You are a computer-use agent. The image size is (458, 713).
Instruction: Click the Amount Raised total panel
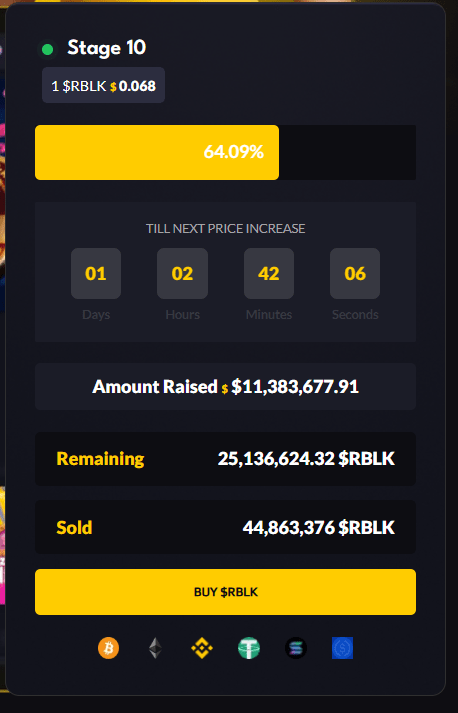226,387
